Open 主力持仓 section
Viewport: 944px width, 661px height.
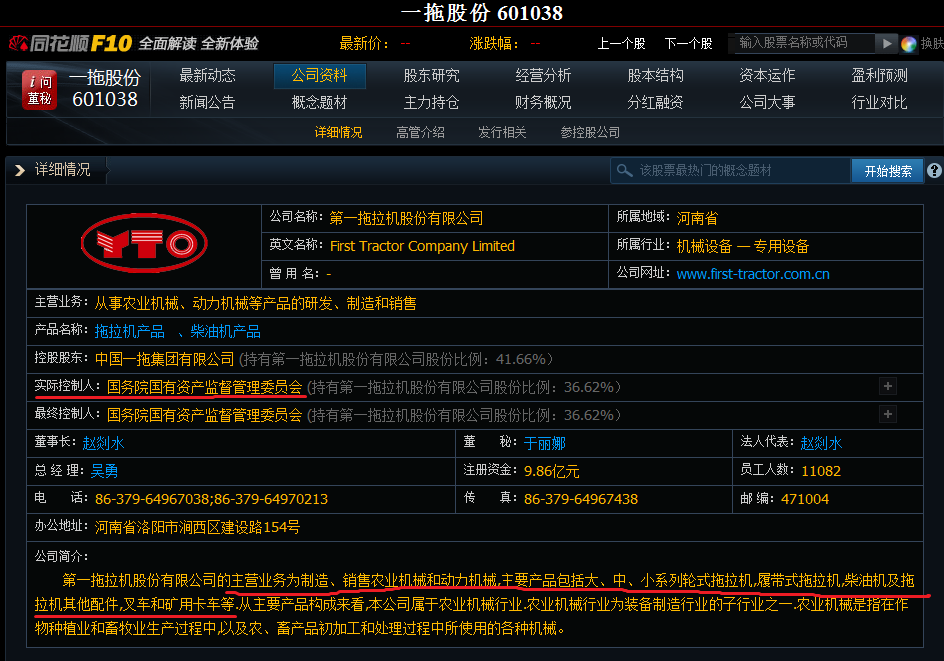(x=431, y=102)
